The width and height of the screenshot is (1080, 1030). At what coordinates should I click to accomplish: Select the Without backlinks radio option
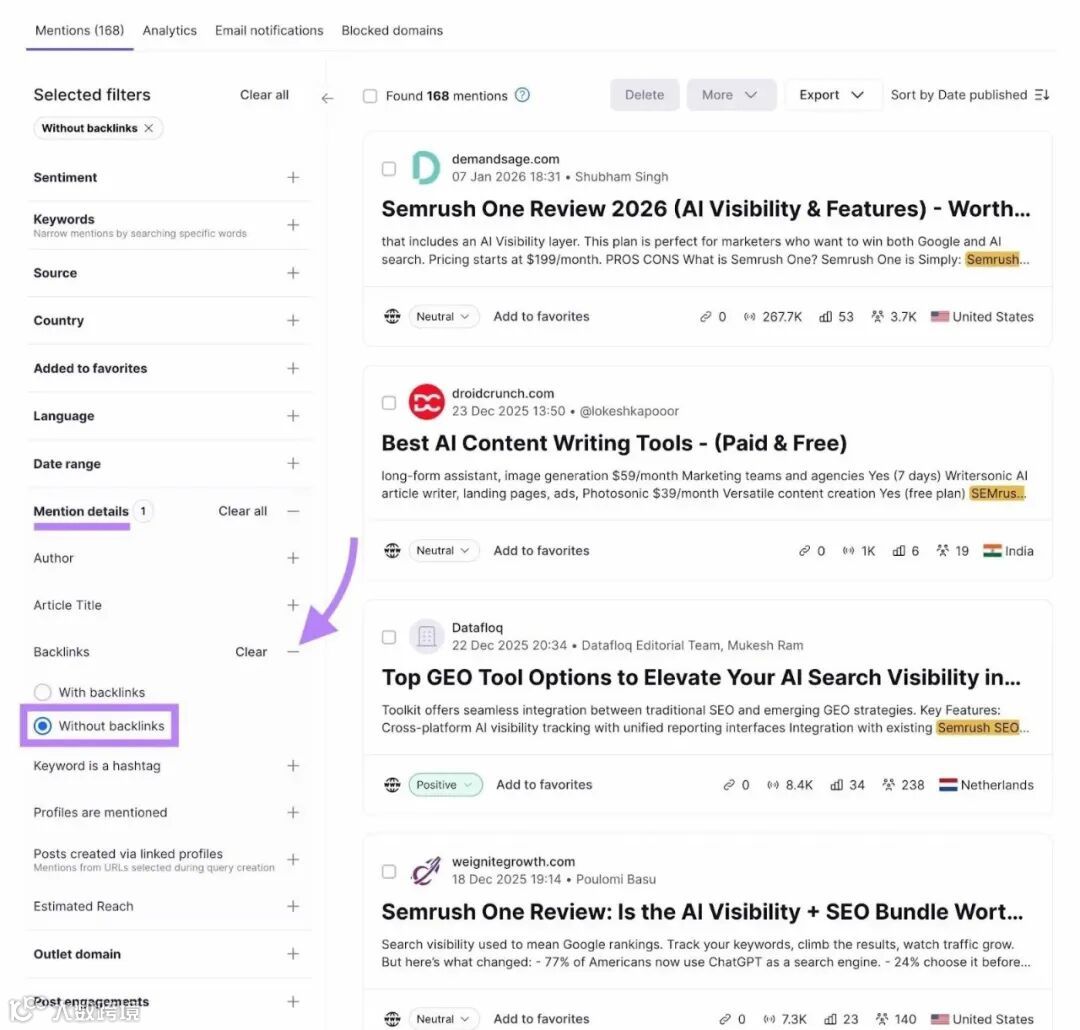[43, 726]
